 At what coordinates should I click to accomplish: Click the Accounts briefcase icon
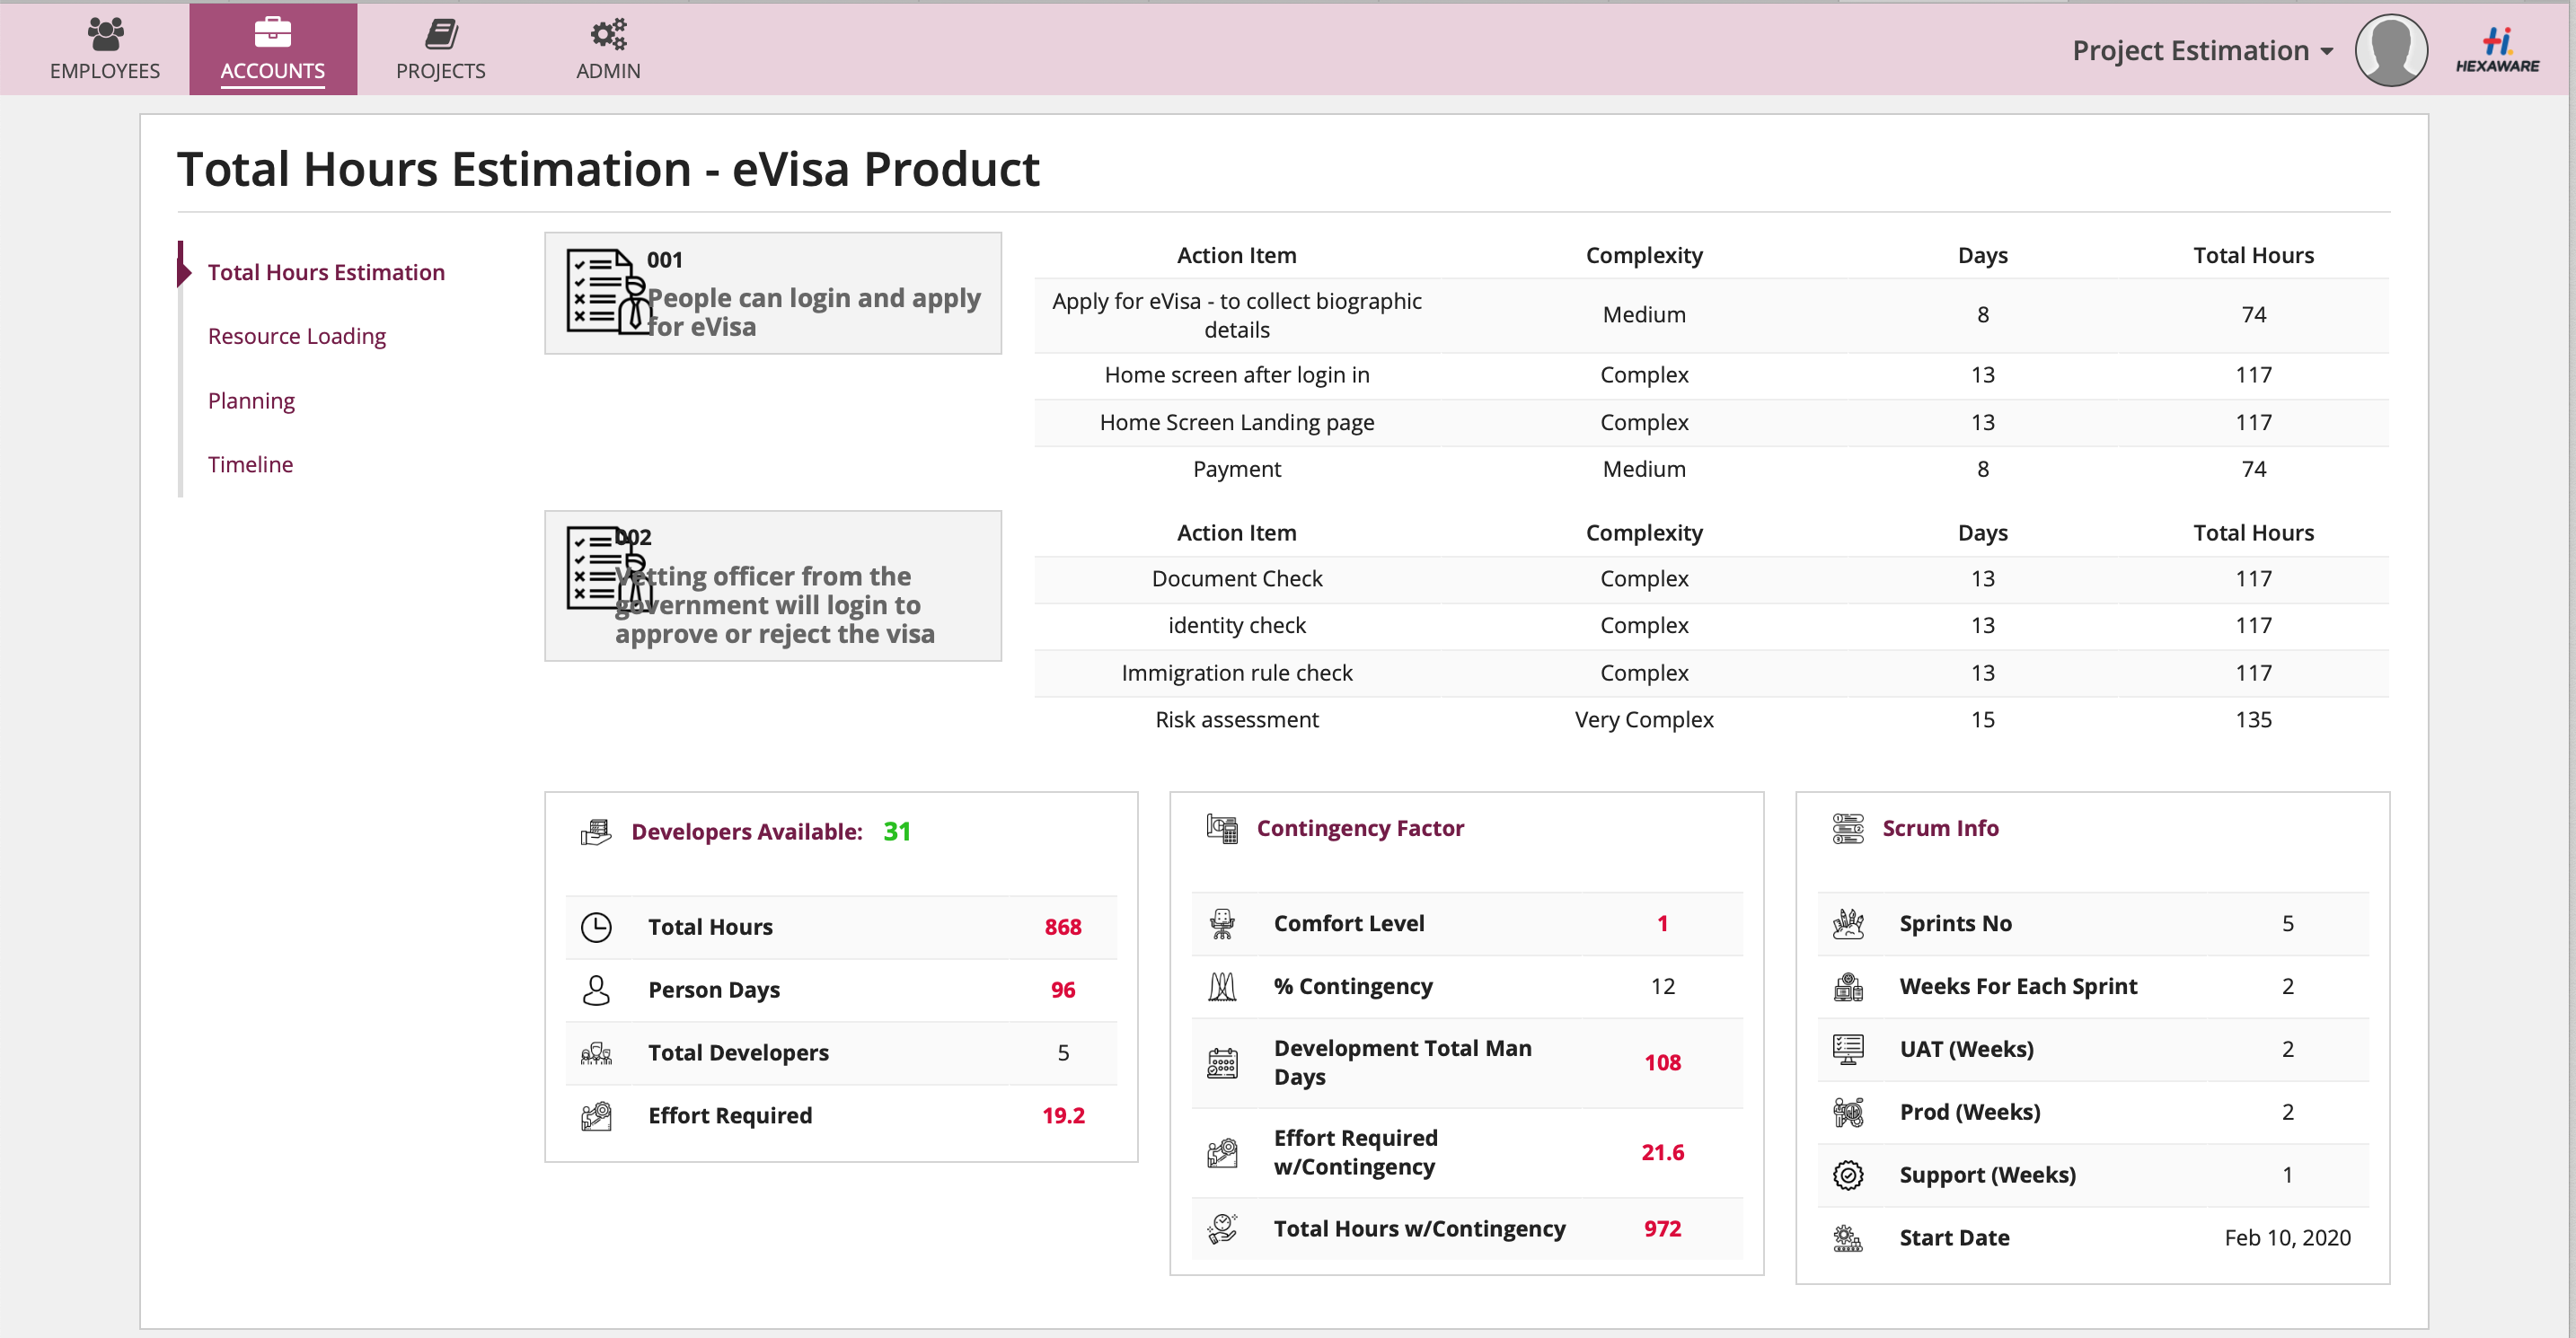[x=272, y=33]
